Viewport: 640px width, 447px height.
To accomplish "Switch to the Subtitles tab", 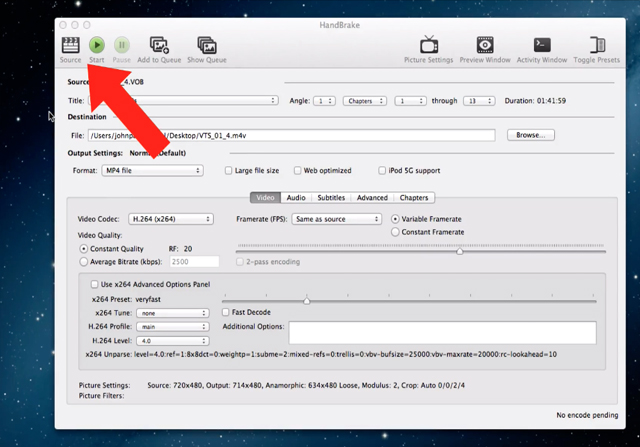I will click(x=331, y=198).
